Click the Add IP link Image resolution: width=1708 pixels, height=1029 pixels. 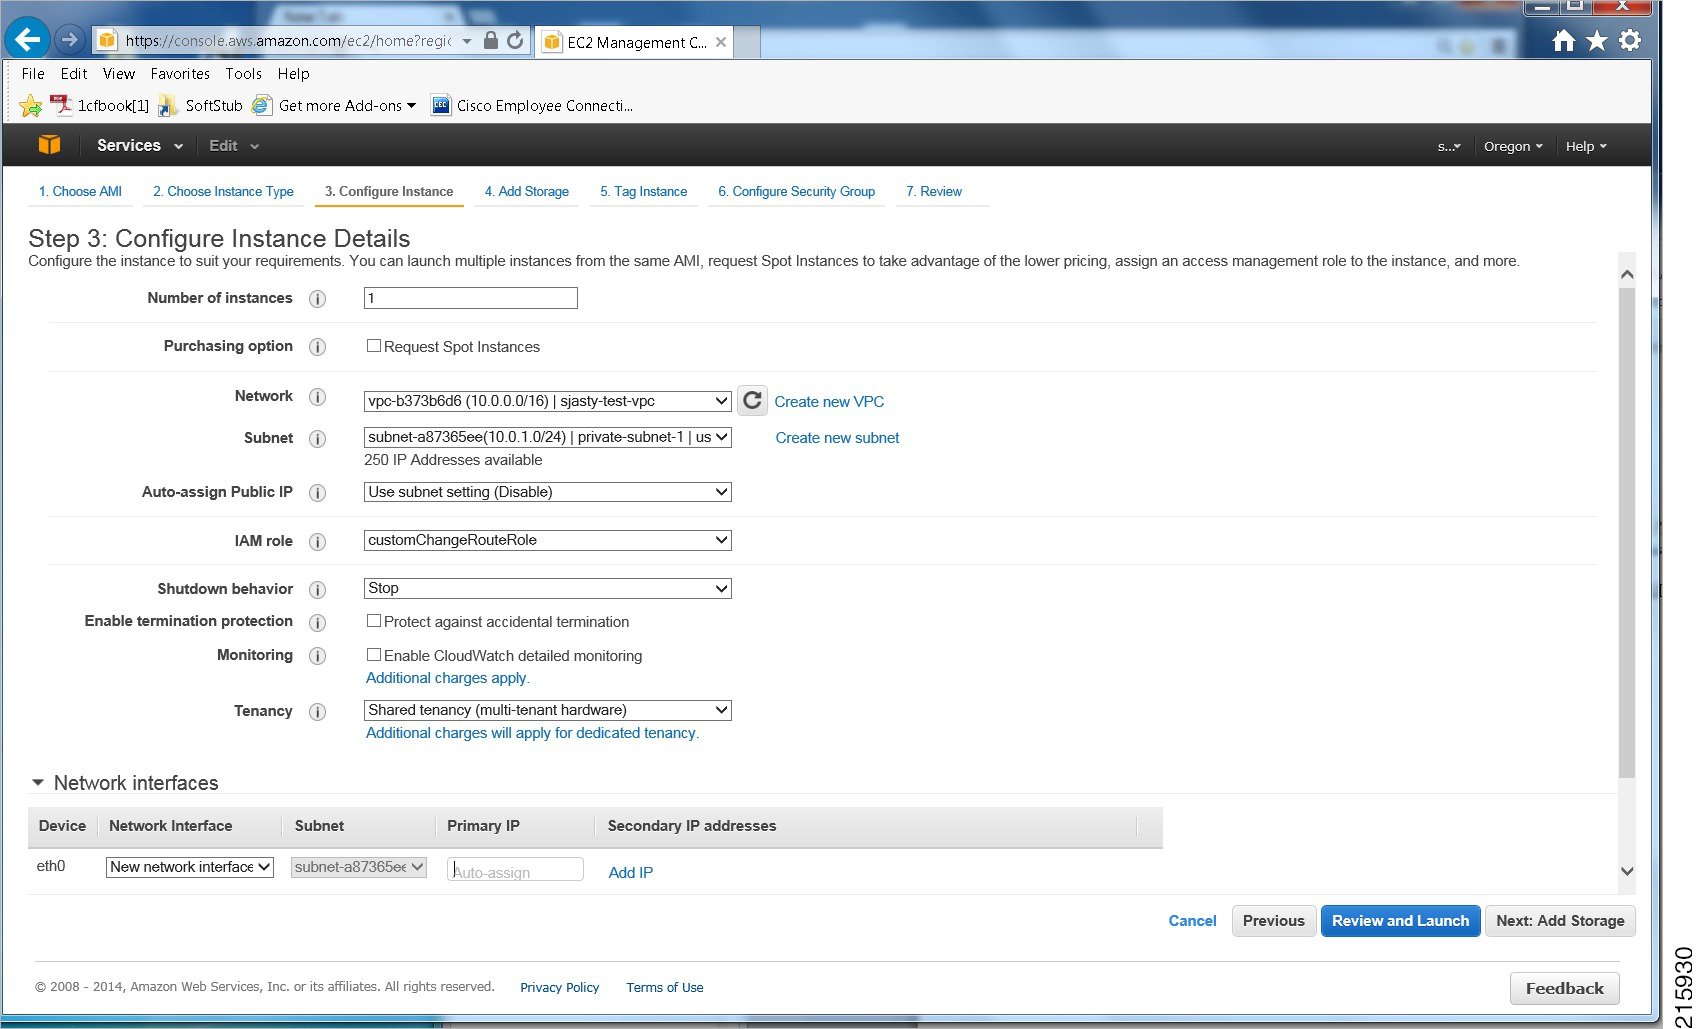point(631,873)
